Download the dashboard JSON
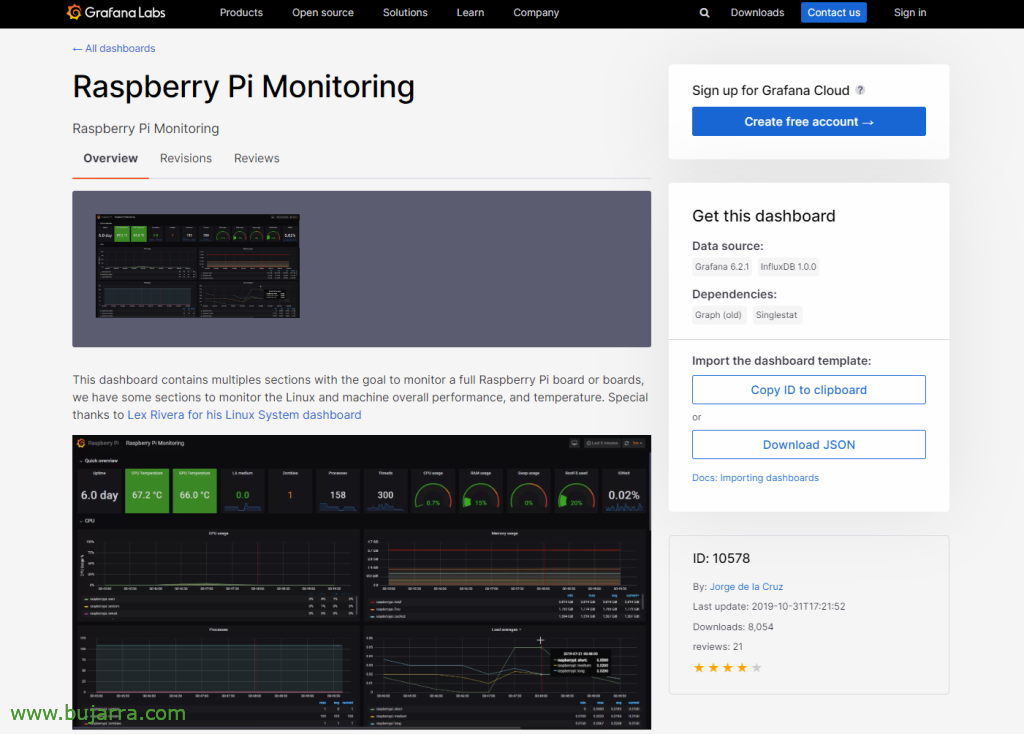The height and width of the screenshot is (734, 1024). [808, 444]
